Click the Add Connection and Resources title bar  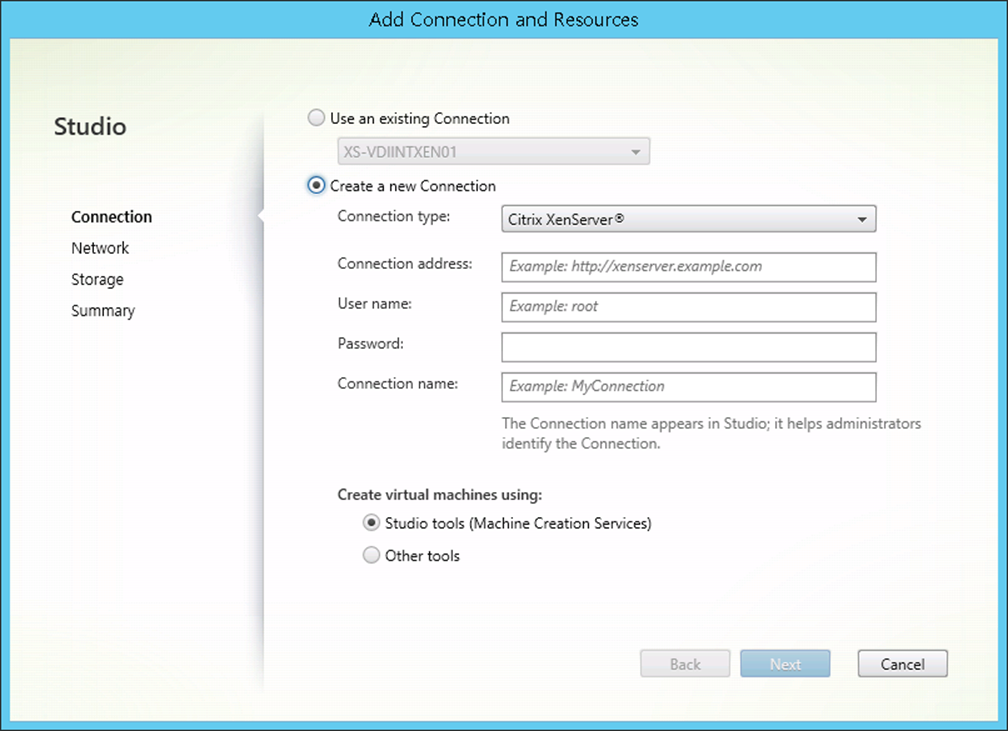click(504, 19)
